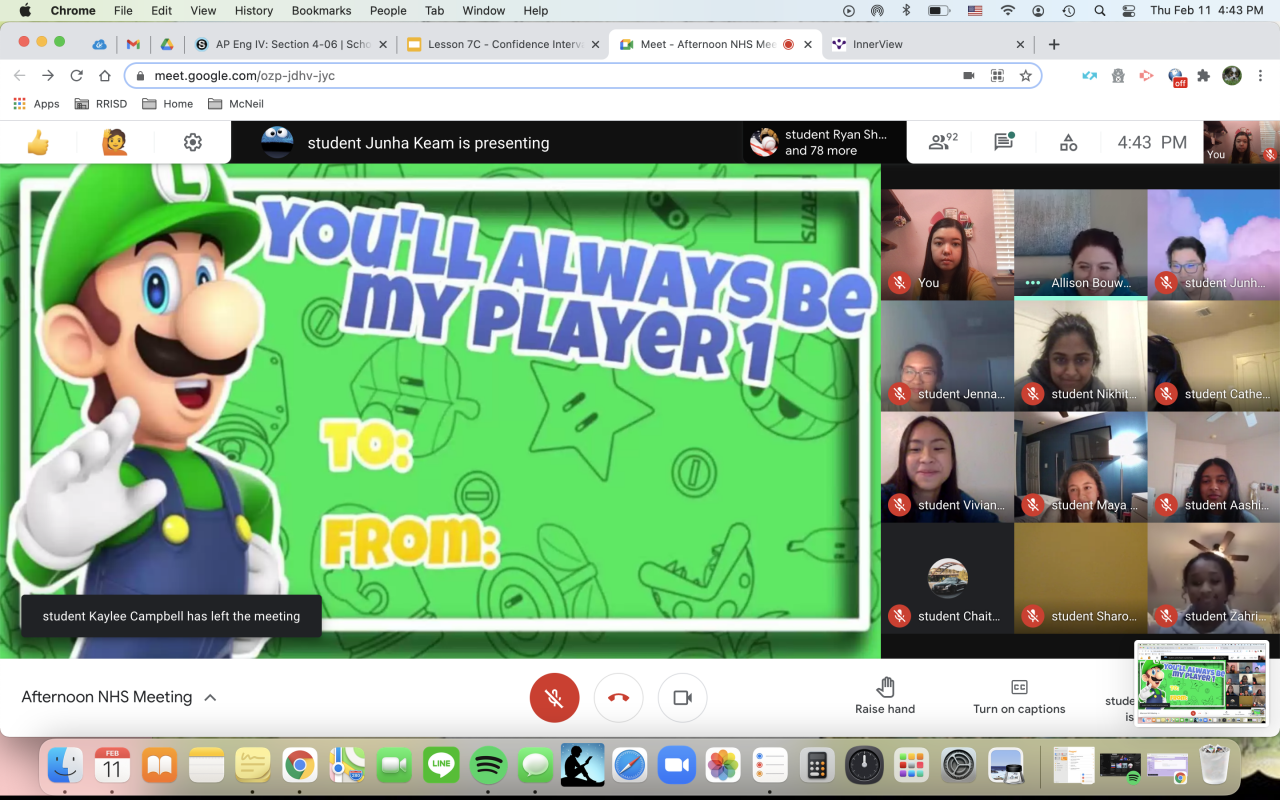This screenshot has width=1280, height=800.
Task: Go to Chrome home page icon
Action: 104,75
